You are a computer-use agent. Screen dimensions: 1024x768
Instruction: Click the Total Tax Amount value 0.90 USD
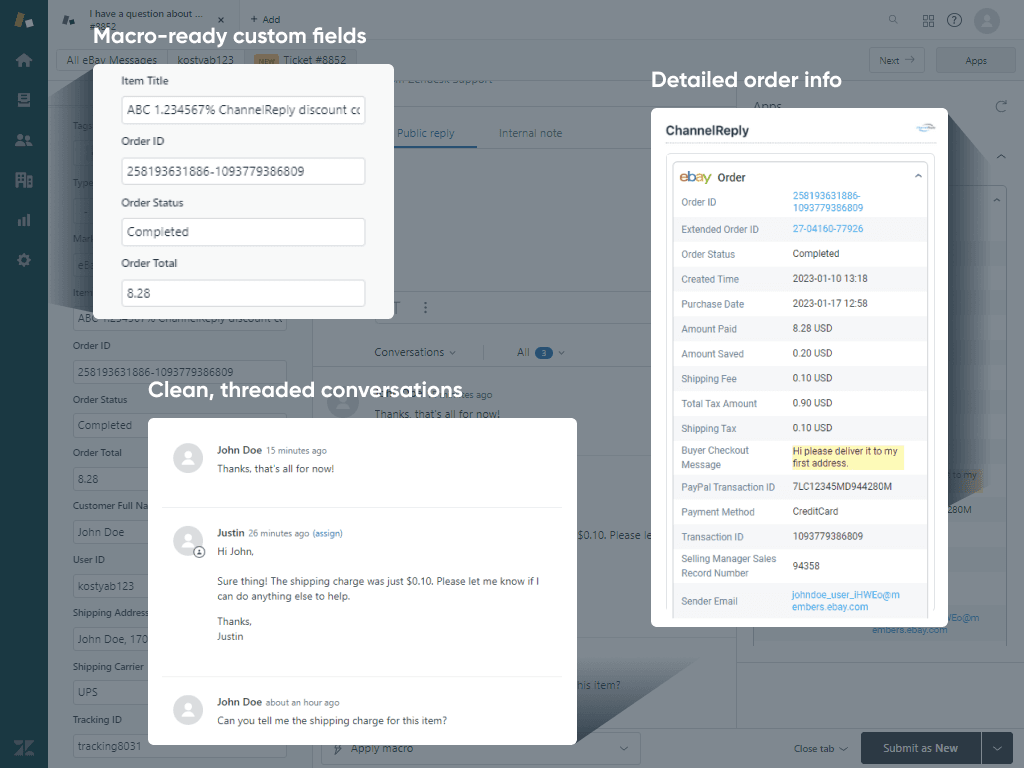coord(812,403)
